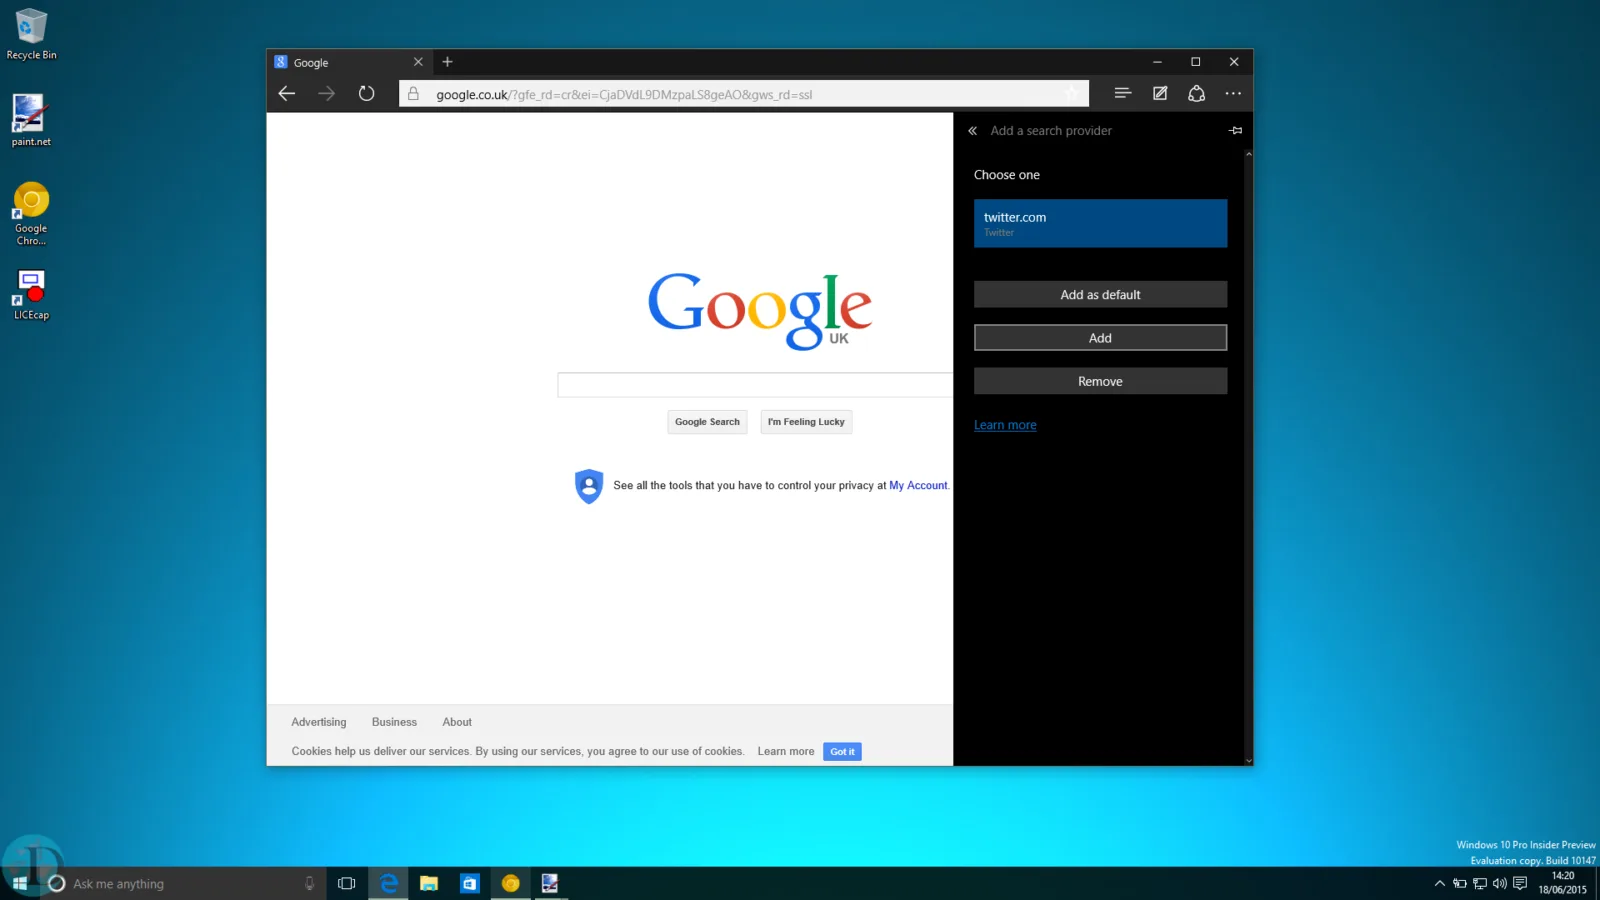
Task: Click the Share icon in Edge toolbar
Action: [x=1196, y=93]
